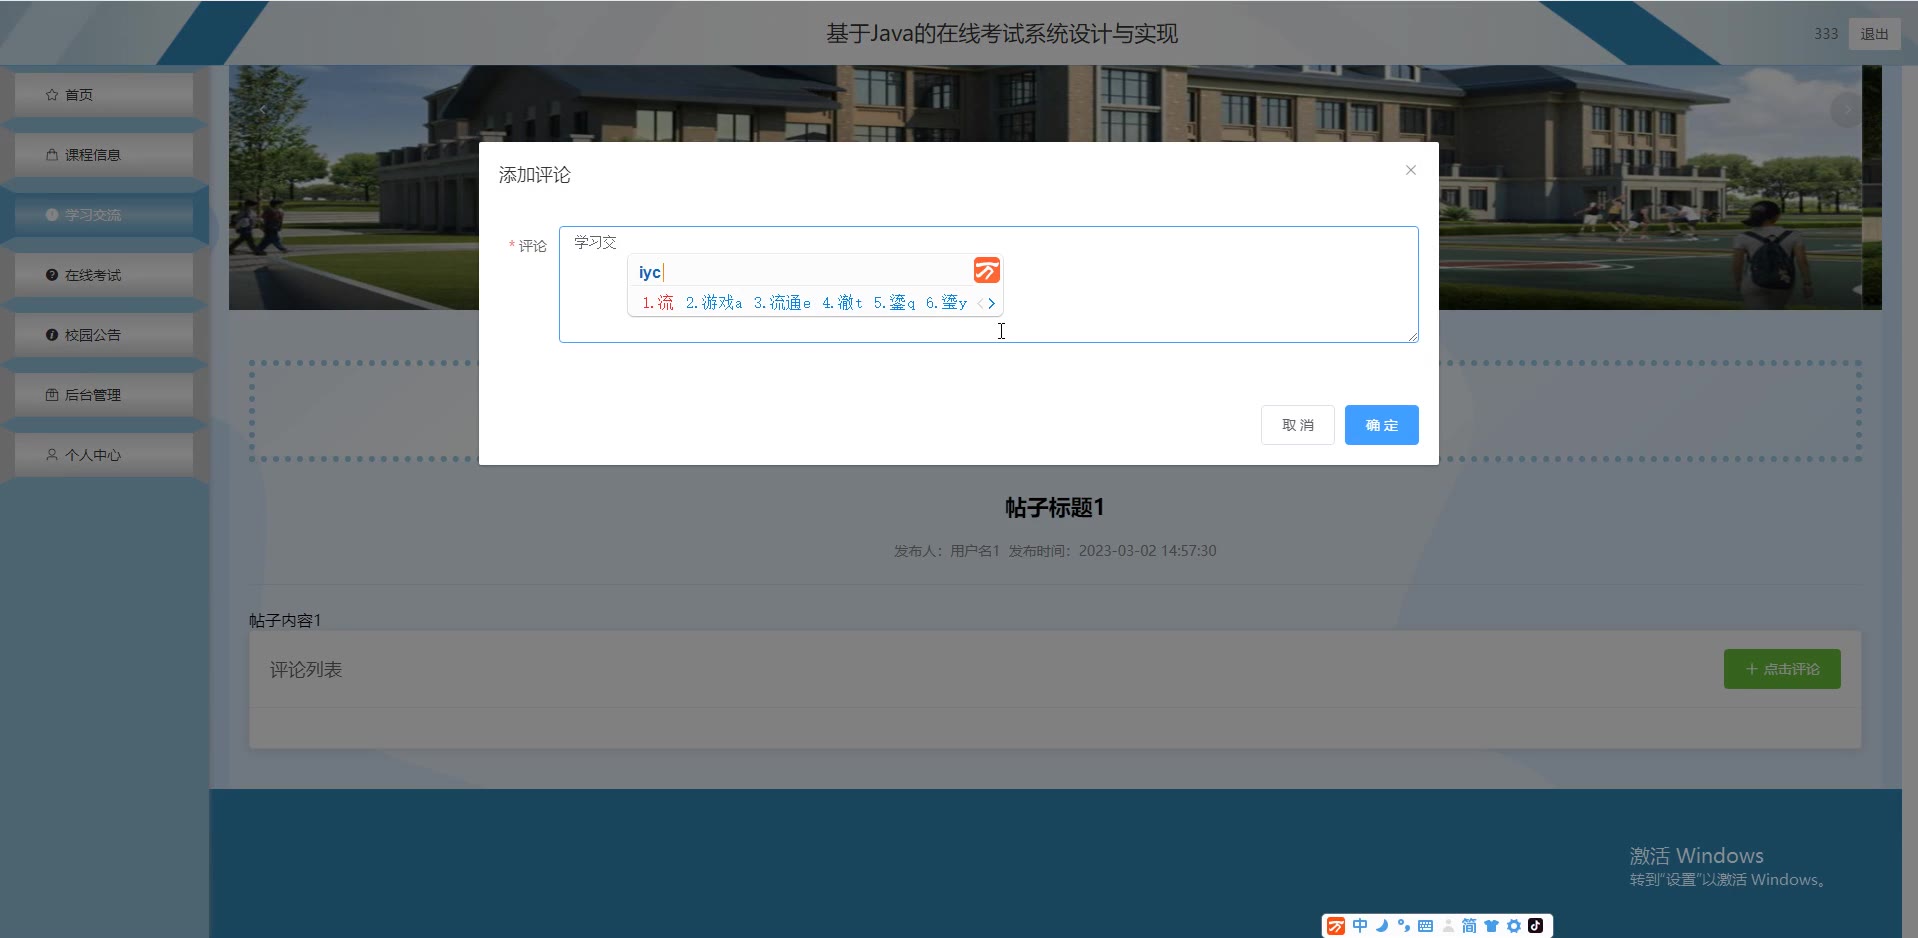Viewport: 1918px width, 938px height.
Task: Click the post title 帖子标题1
Action: pyautogui.click(x=1054, y=508)
